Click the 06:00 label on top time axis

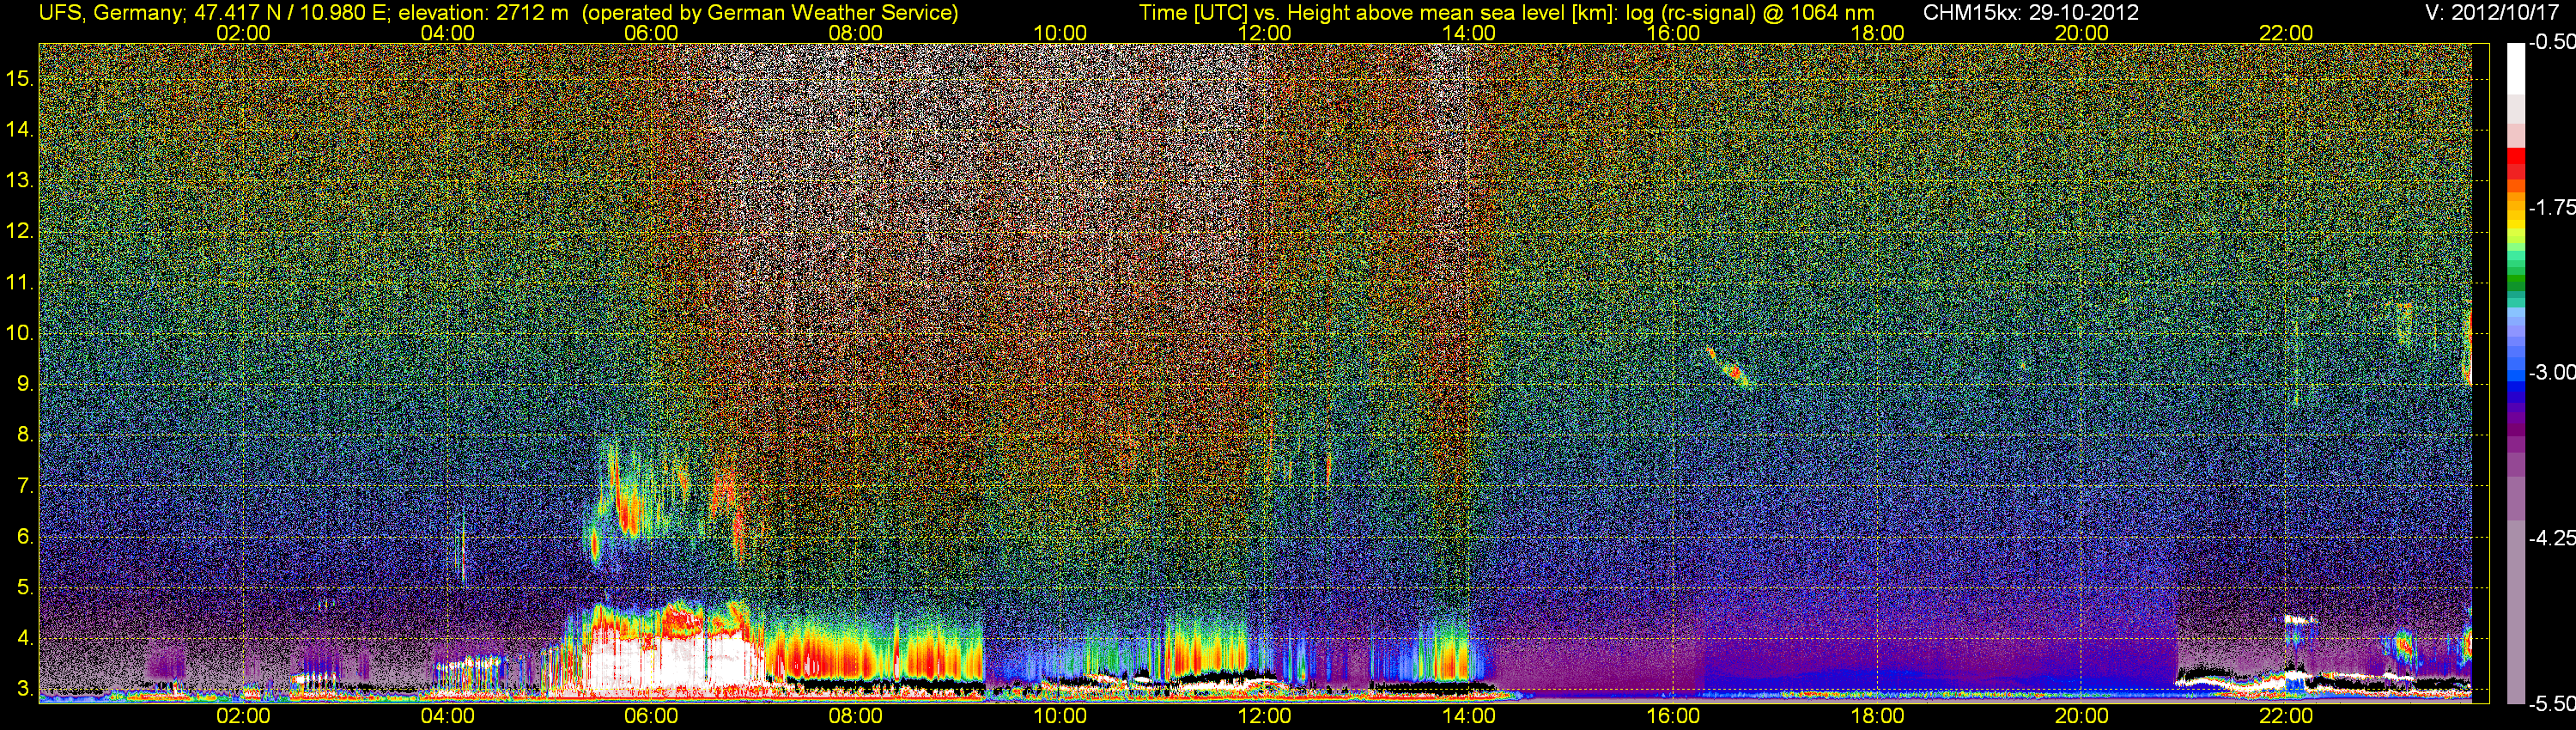tap(651, 33)
